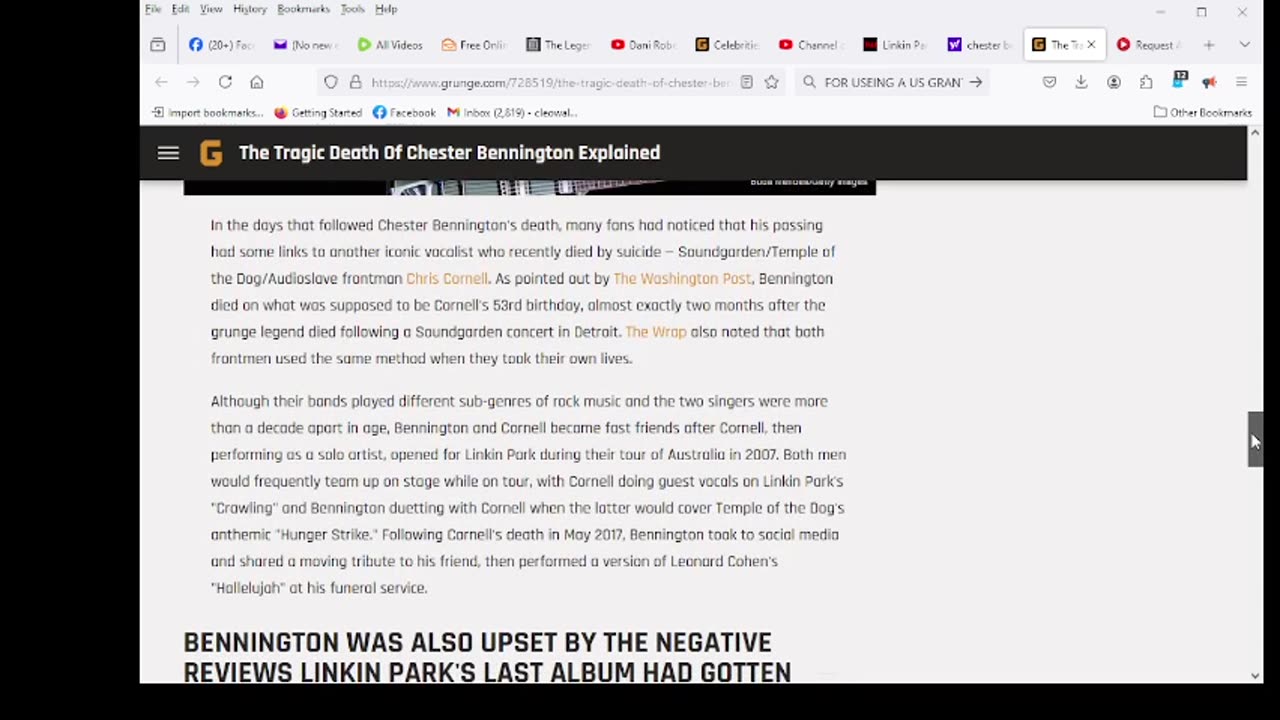Image resolution: width=1280 pixels, height=720 pixels.
Task: Open the Firefox account menu
Action: pyautogui.click(x=1113, y=82)
